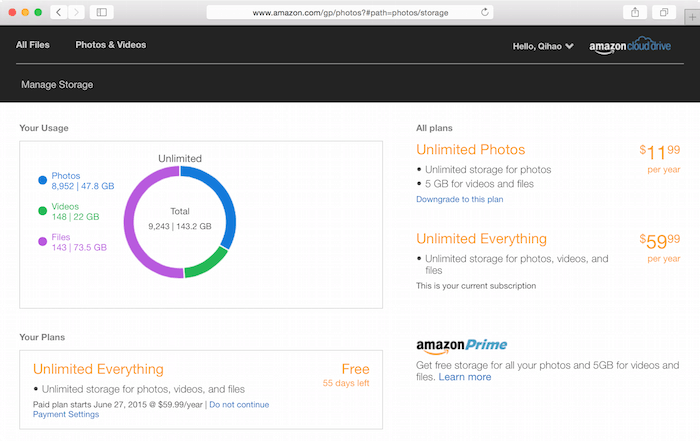Open a new tab with the plus button

click(x=692, y=17)
